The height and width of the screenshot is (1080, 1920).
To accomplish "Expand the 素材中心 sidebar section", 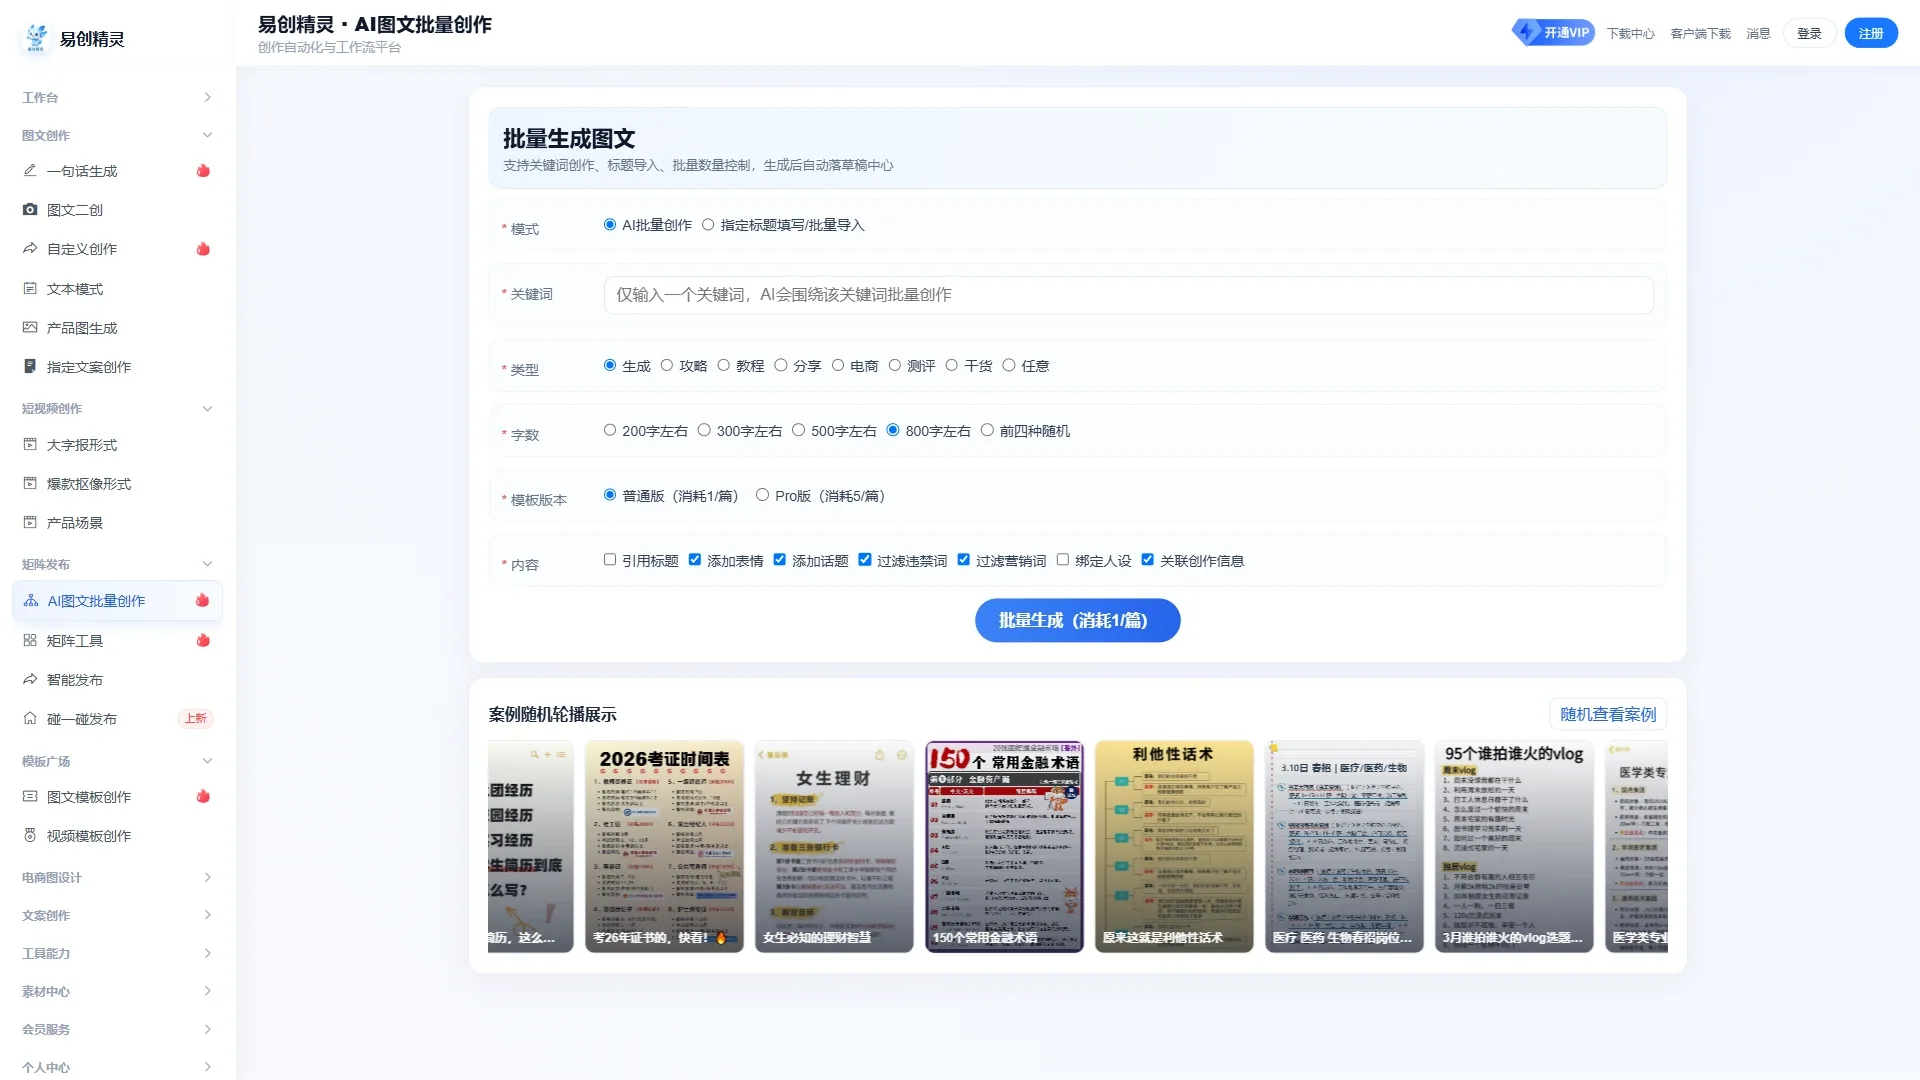I will click(118, 991).
